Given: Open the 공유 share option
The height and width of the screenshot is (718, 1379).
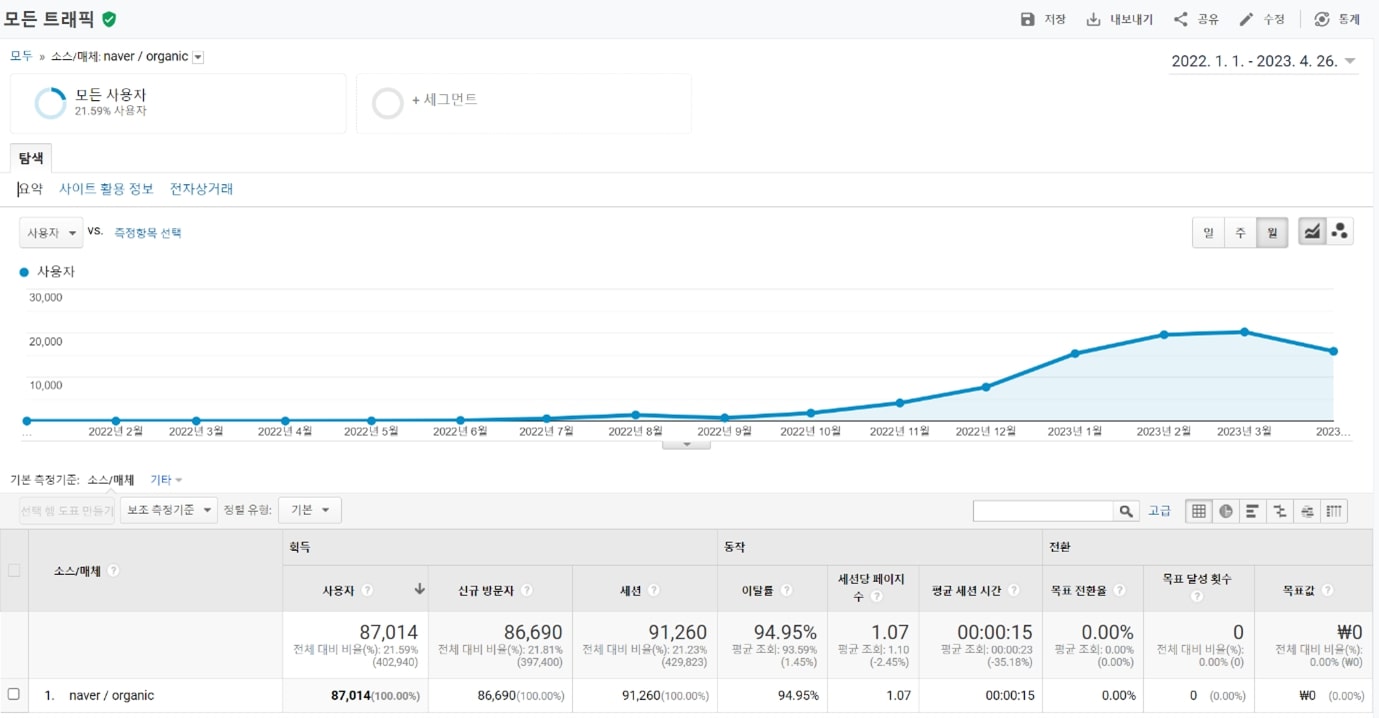Looking at the screenshot, I should 1181,19.
